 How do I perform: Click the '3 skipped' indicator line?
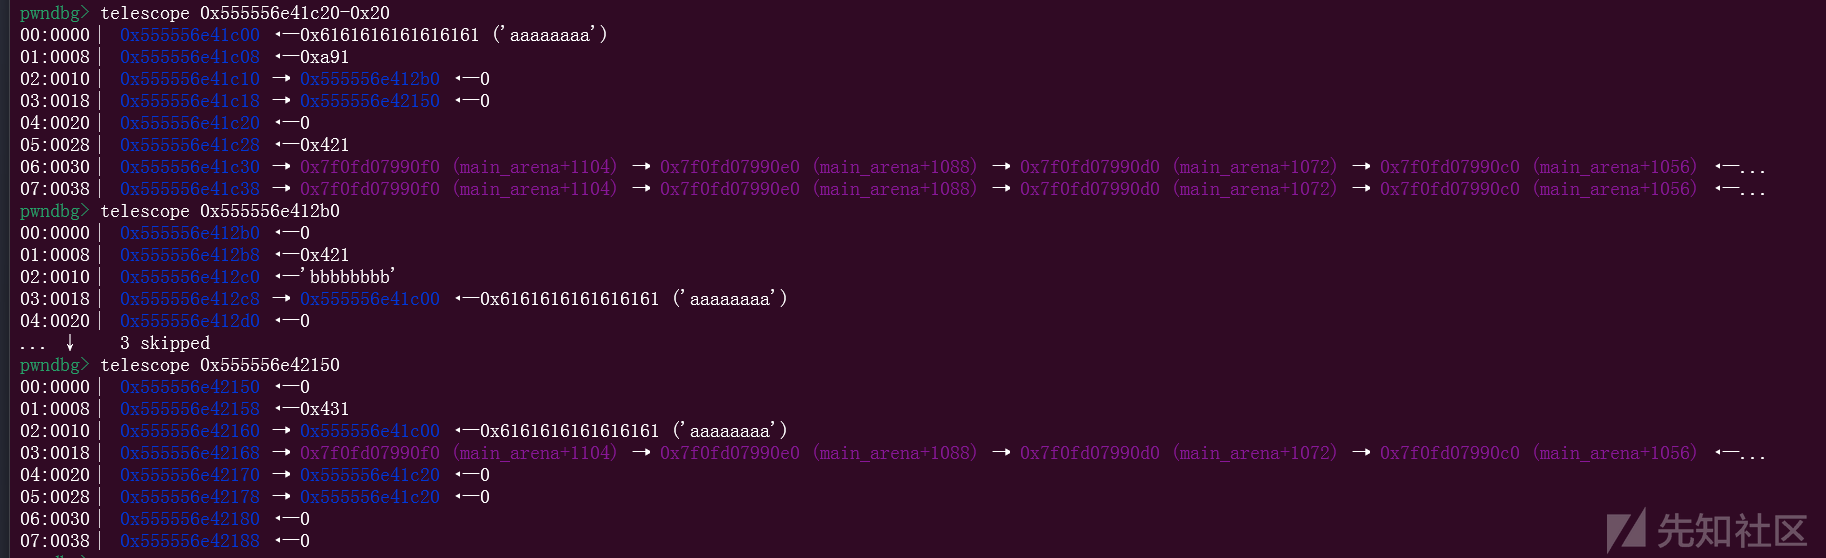pos(165,343)
